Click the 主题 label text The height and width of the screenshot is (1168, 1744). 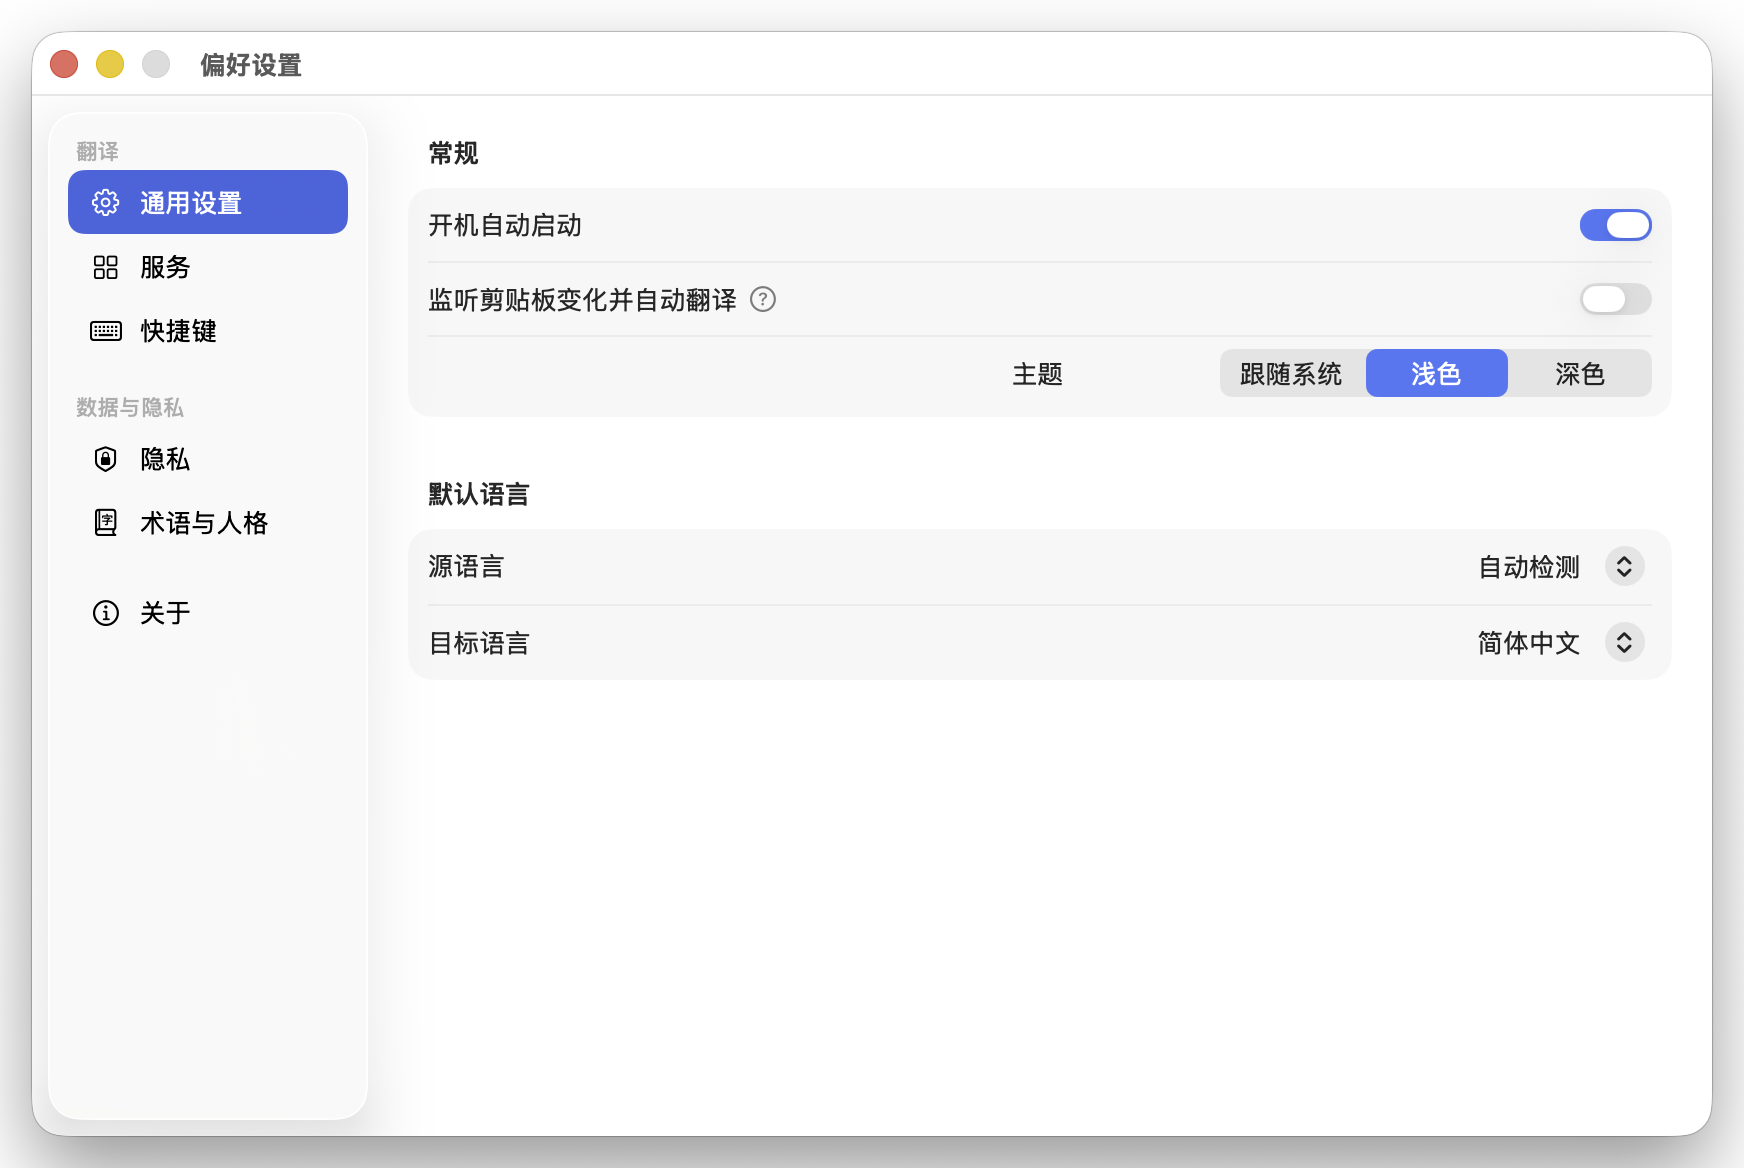[x=1037, y=374]
